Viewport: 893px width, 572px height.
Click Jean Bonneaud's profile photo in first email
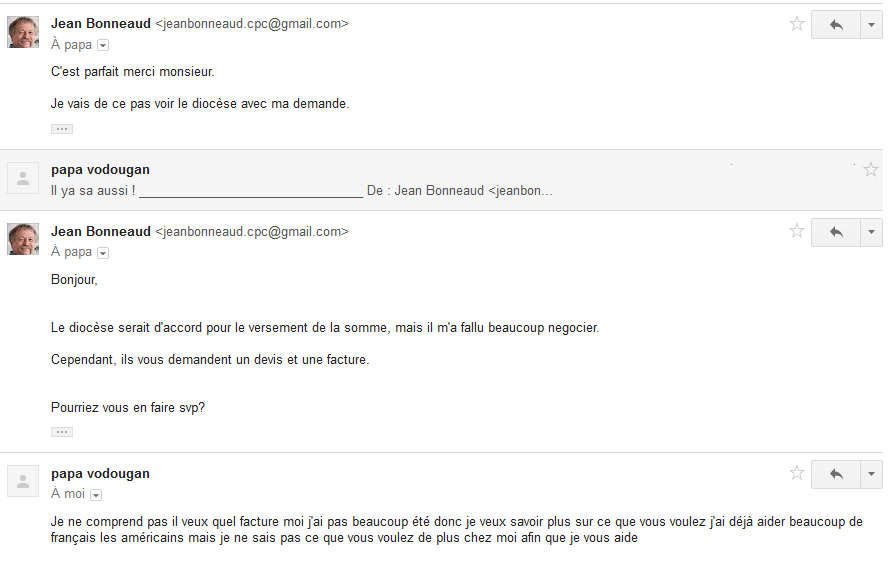coord(23,32)
